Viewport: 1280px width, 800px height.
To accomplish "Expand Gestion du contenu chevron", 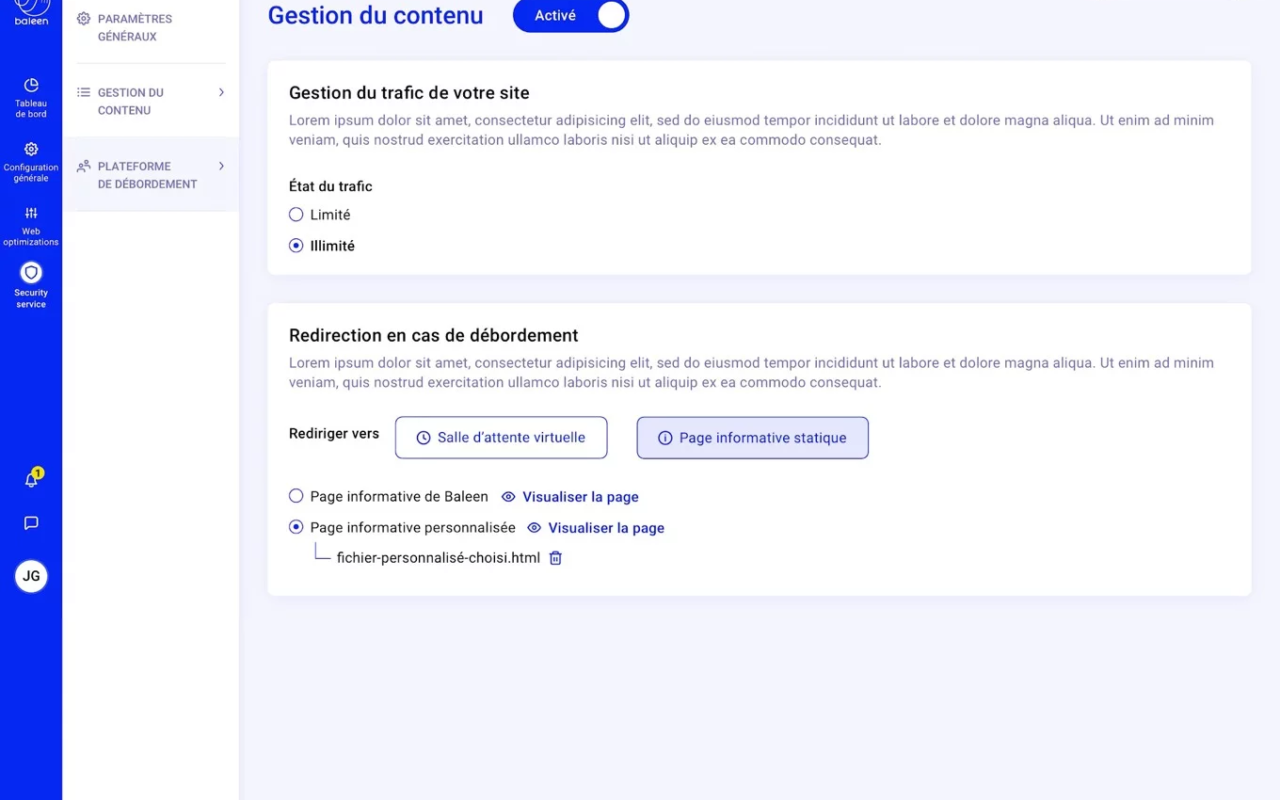I will click(x=221, y=92).
